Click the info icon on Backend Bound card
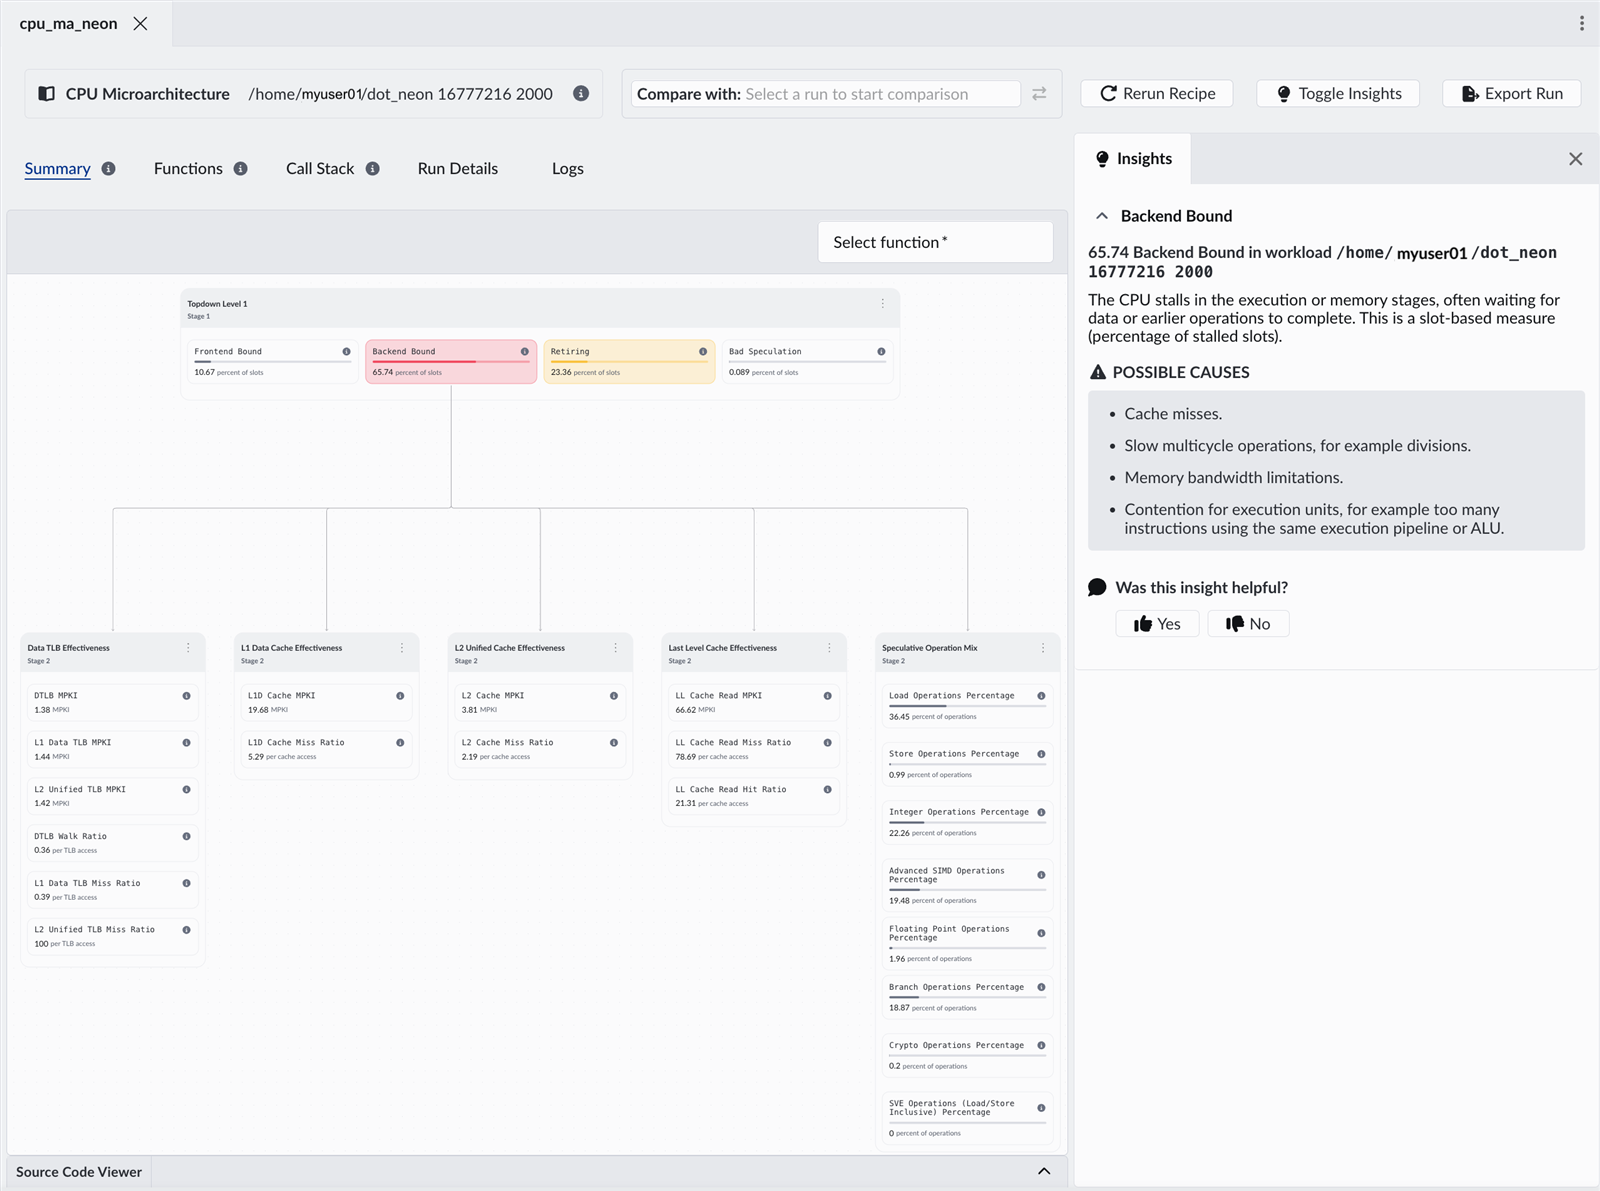 (x=525, y=352)
